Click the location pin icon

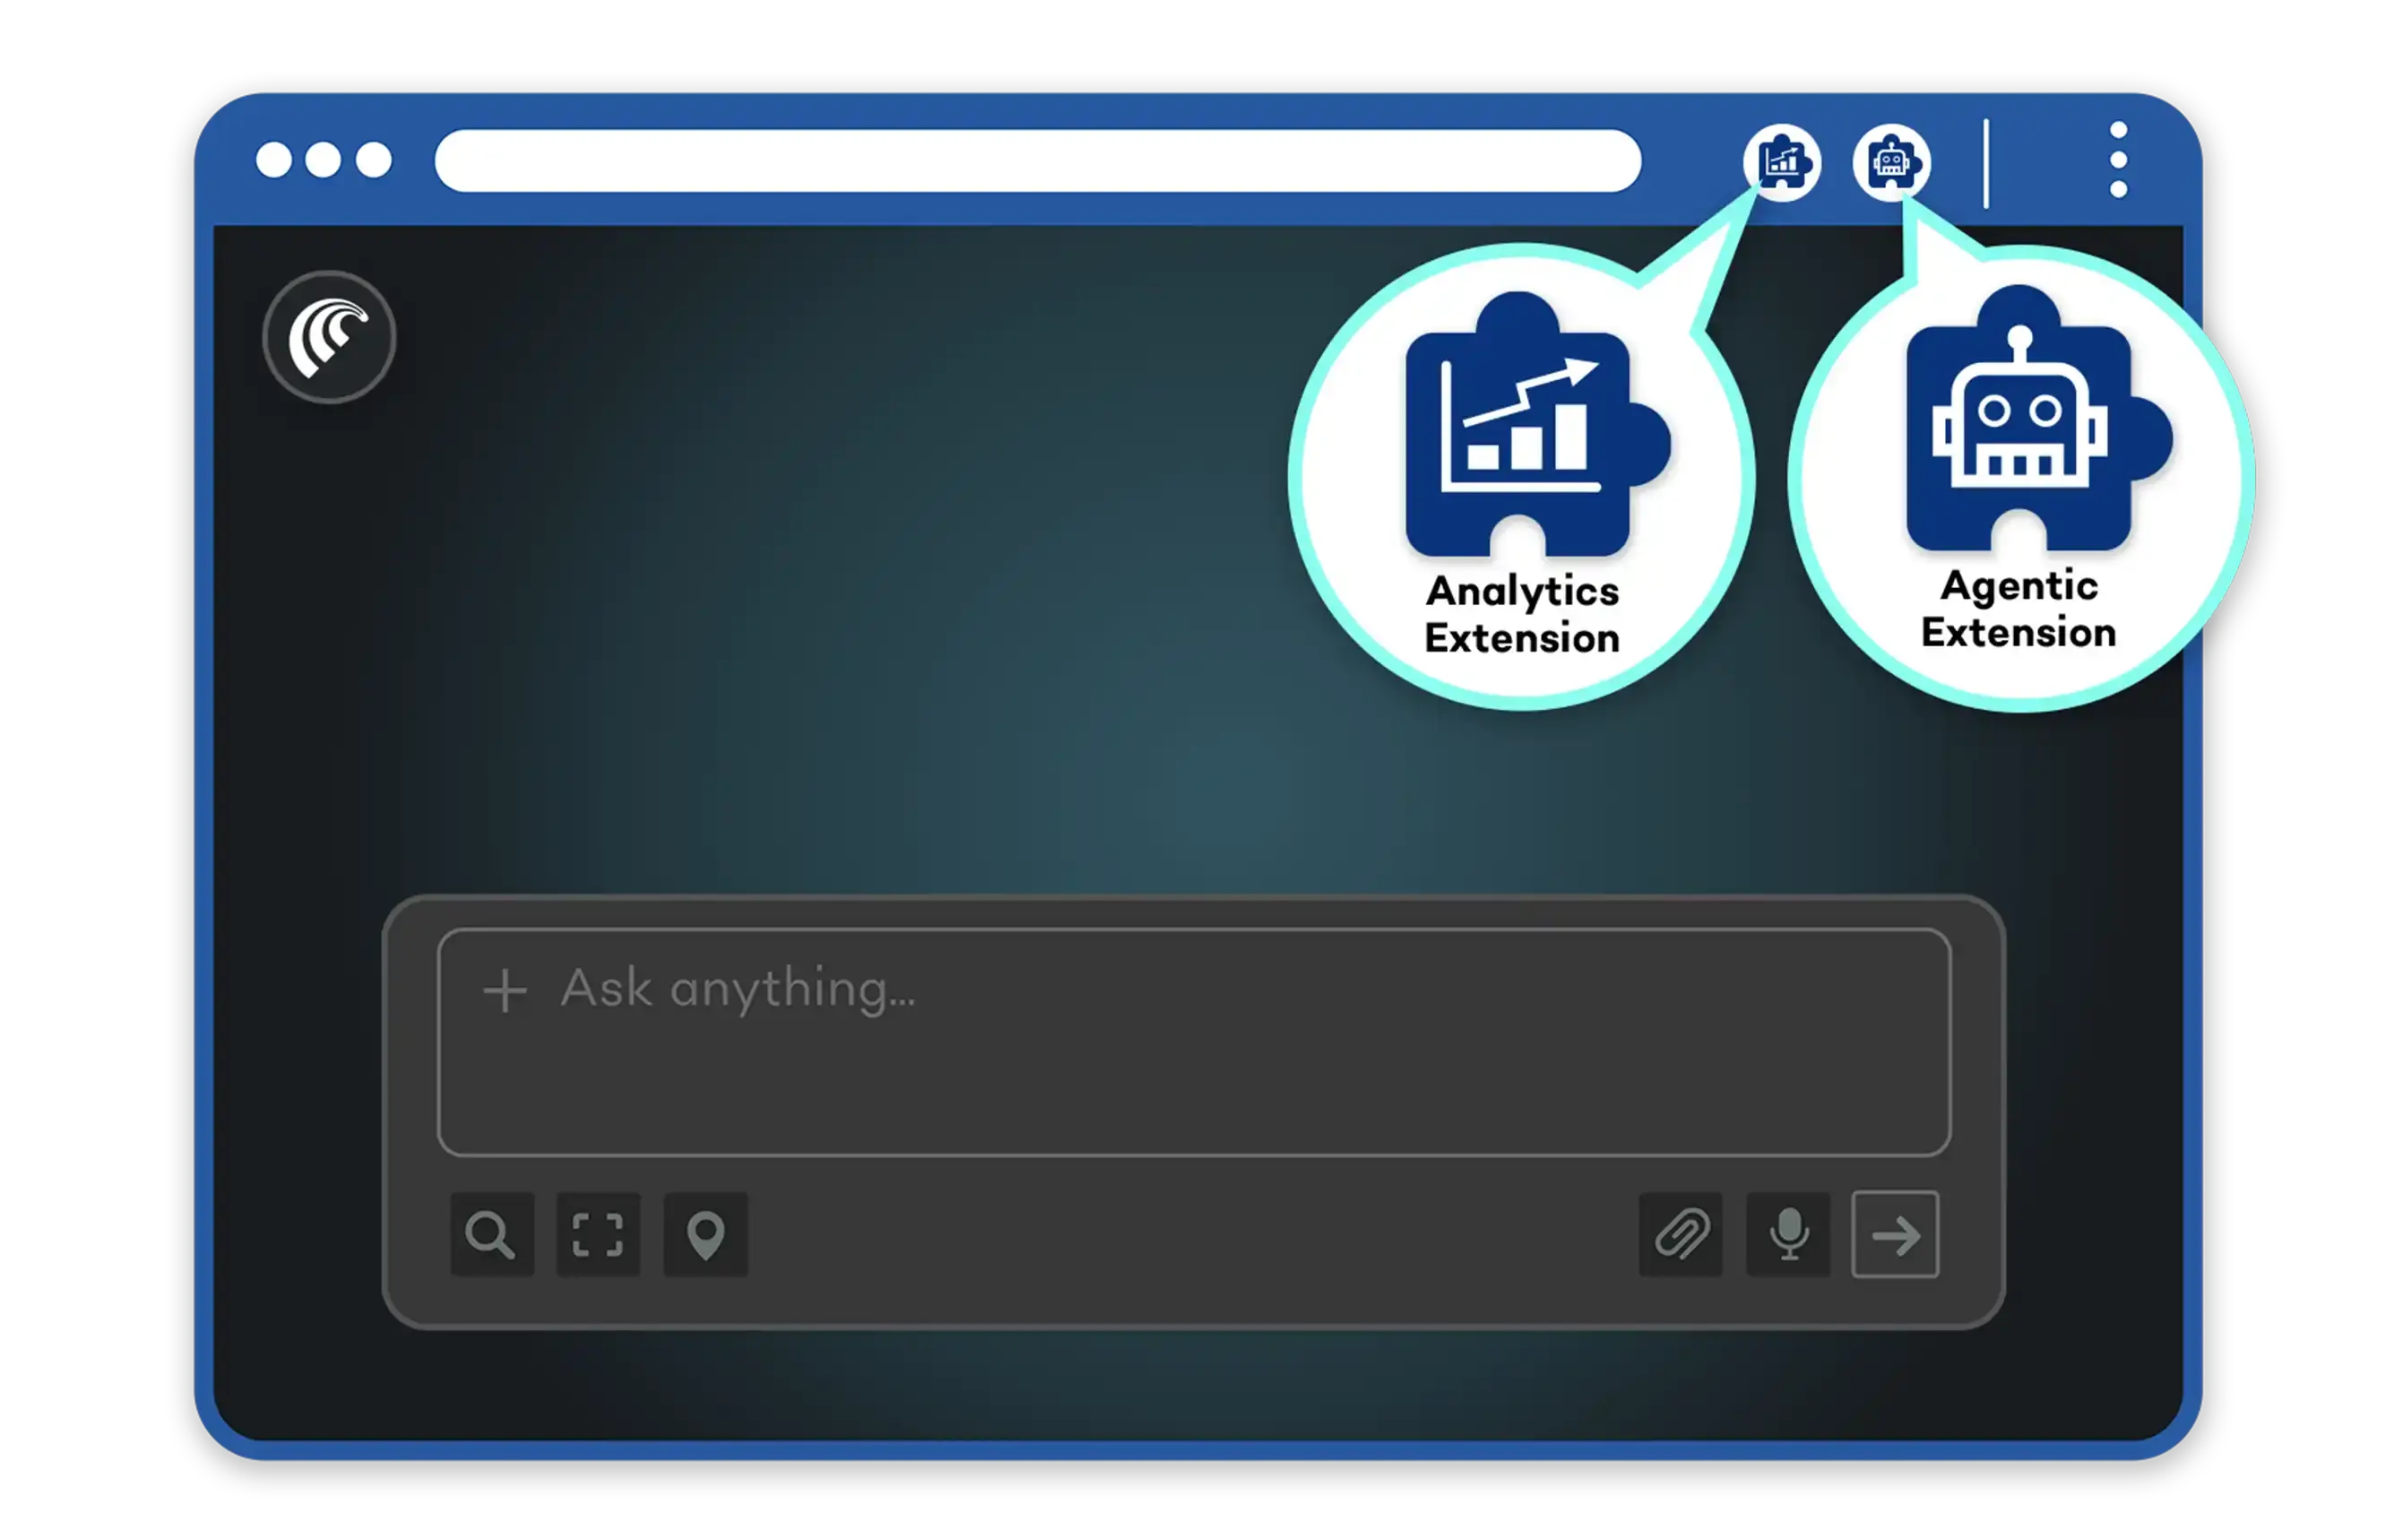705,1234
